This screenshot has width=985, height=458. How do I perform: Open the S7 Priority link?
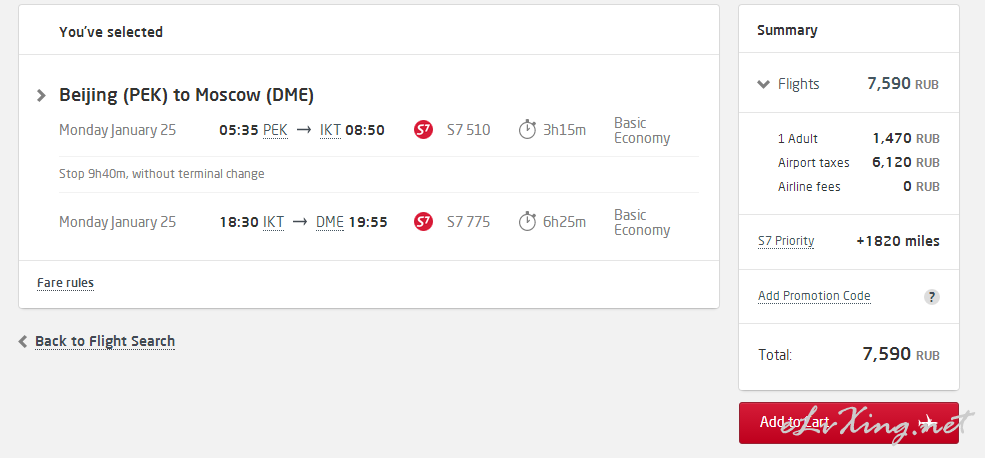[786, 241]
